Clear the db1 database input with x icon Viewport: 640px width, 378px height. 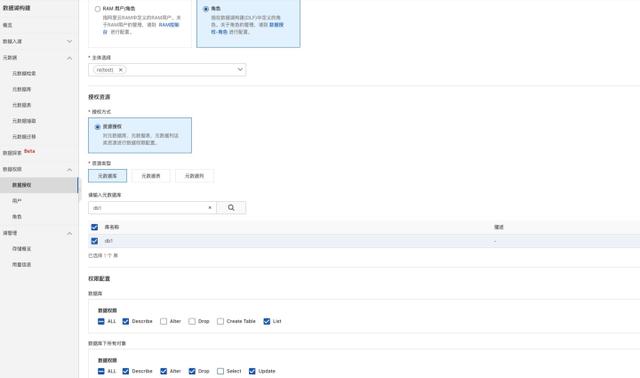210,207
